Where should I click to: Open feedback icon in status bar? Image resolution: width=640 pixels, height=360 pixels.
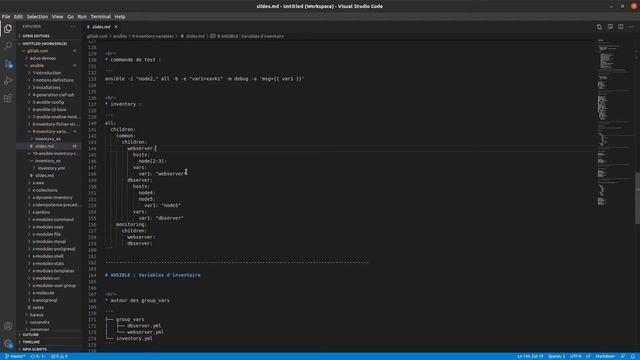[x=623, y=356]
